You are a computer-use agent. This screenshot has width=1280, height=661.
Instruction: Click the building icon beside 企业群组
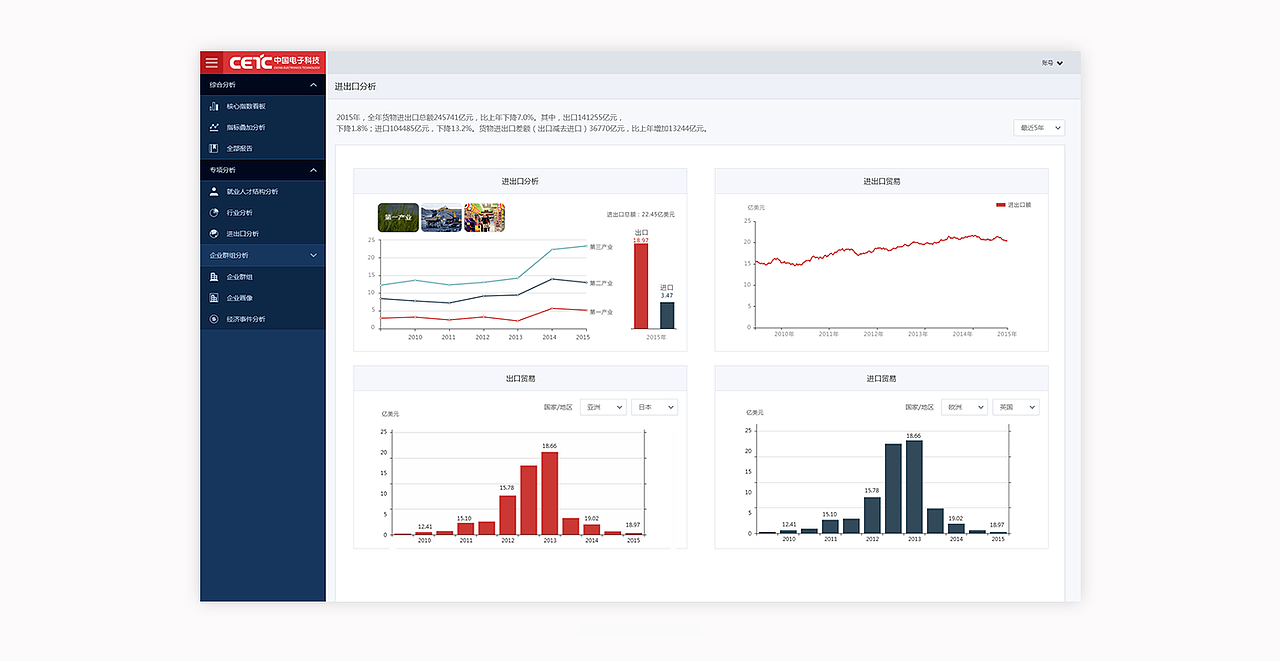point(214,277)
